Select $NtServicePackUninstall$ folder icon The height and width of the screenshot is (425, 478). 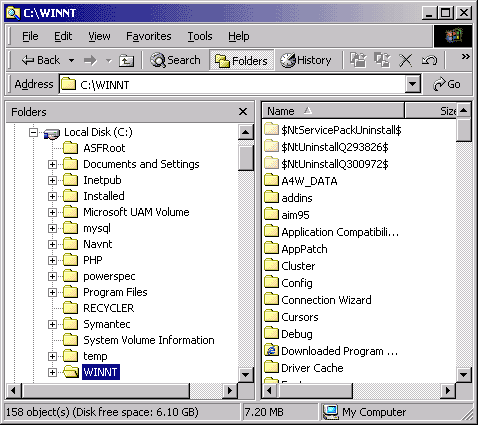coord(271,129)
